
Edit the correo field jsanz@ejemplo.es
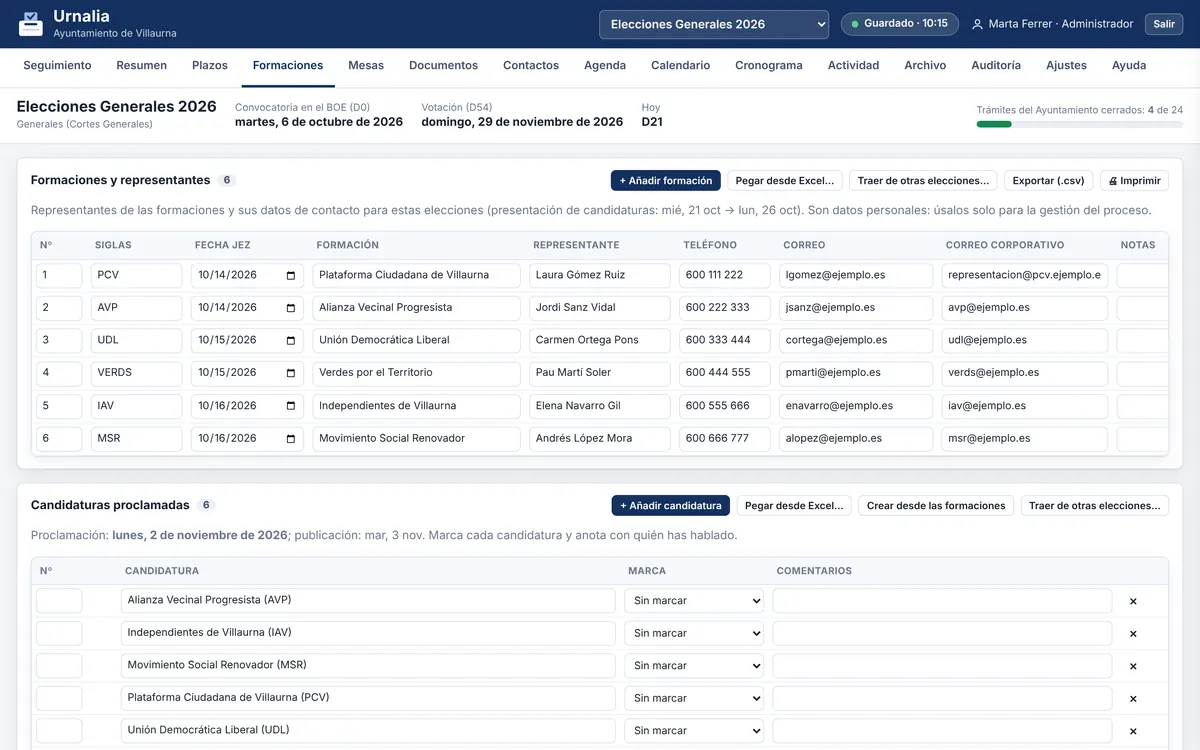point(856,308)
